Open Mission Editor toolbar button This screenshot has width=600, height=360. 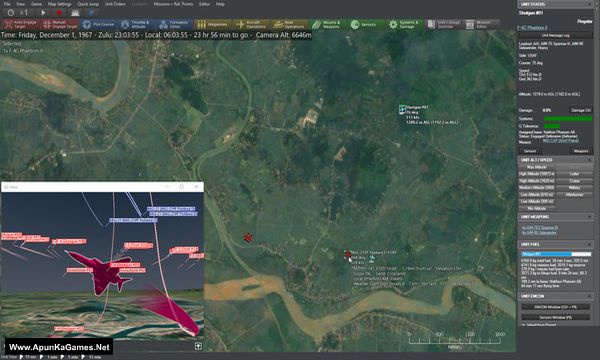[481, 24]
